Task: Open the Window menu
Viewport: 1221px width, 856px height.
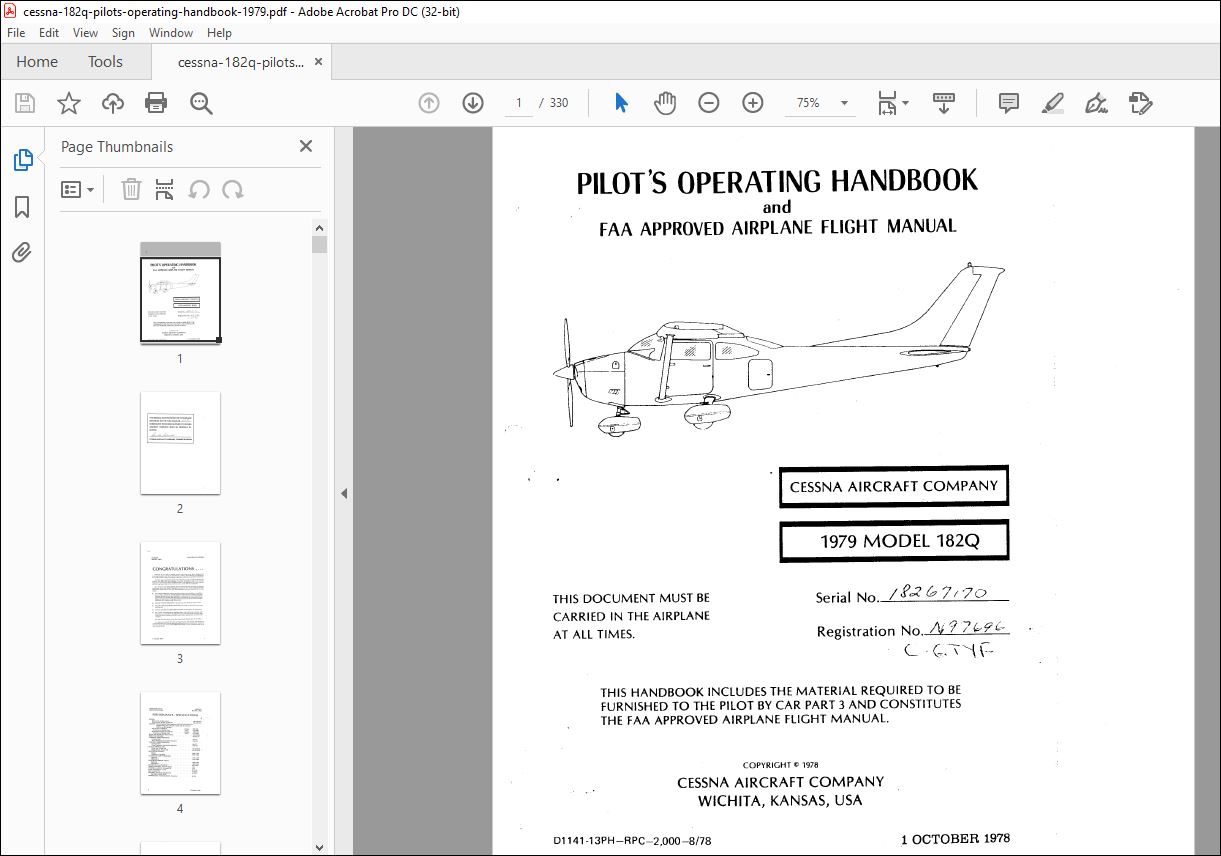Action: click(x=171, y=33)
